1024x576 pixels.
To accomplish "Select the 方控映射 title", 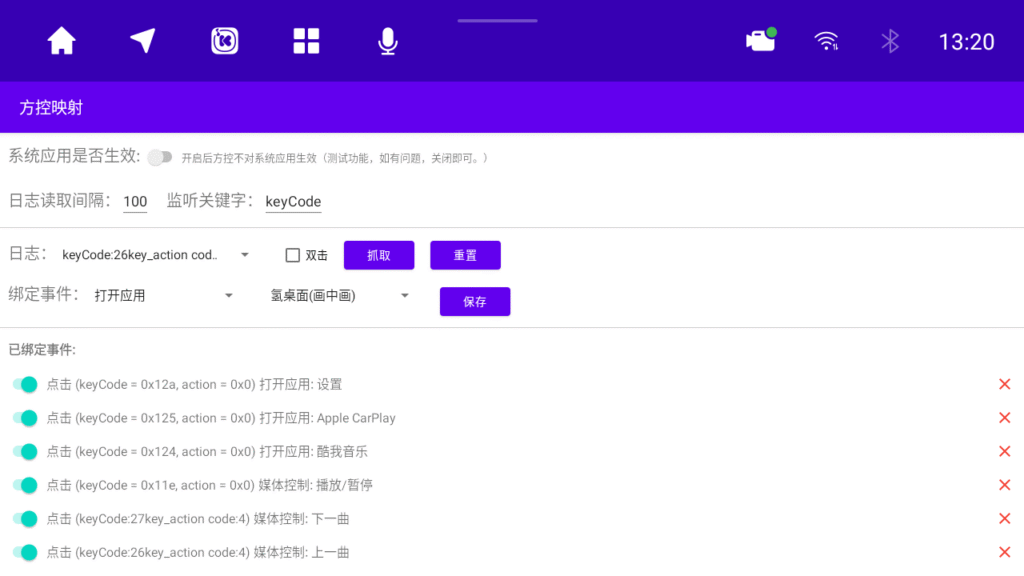I will point(51,108).
